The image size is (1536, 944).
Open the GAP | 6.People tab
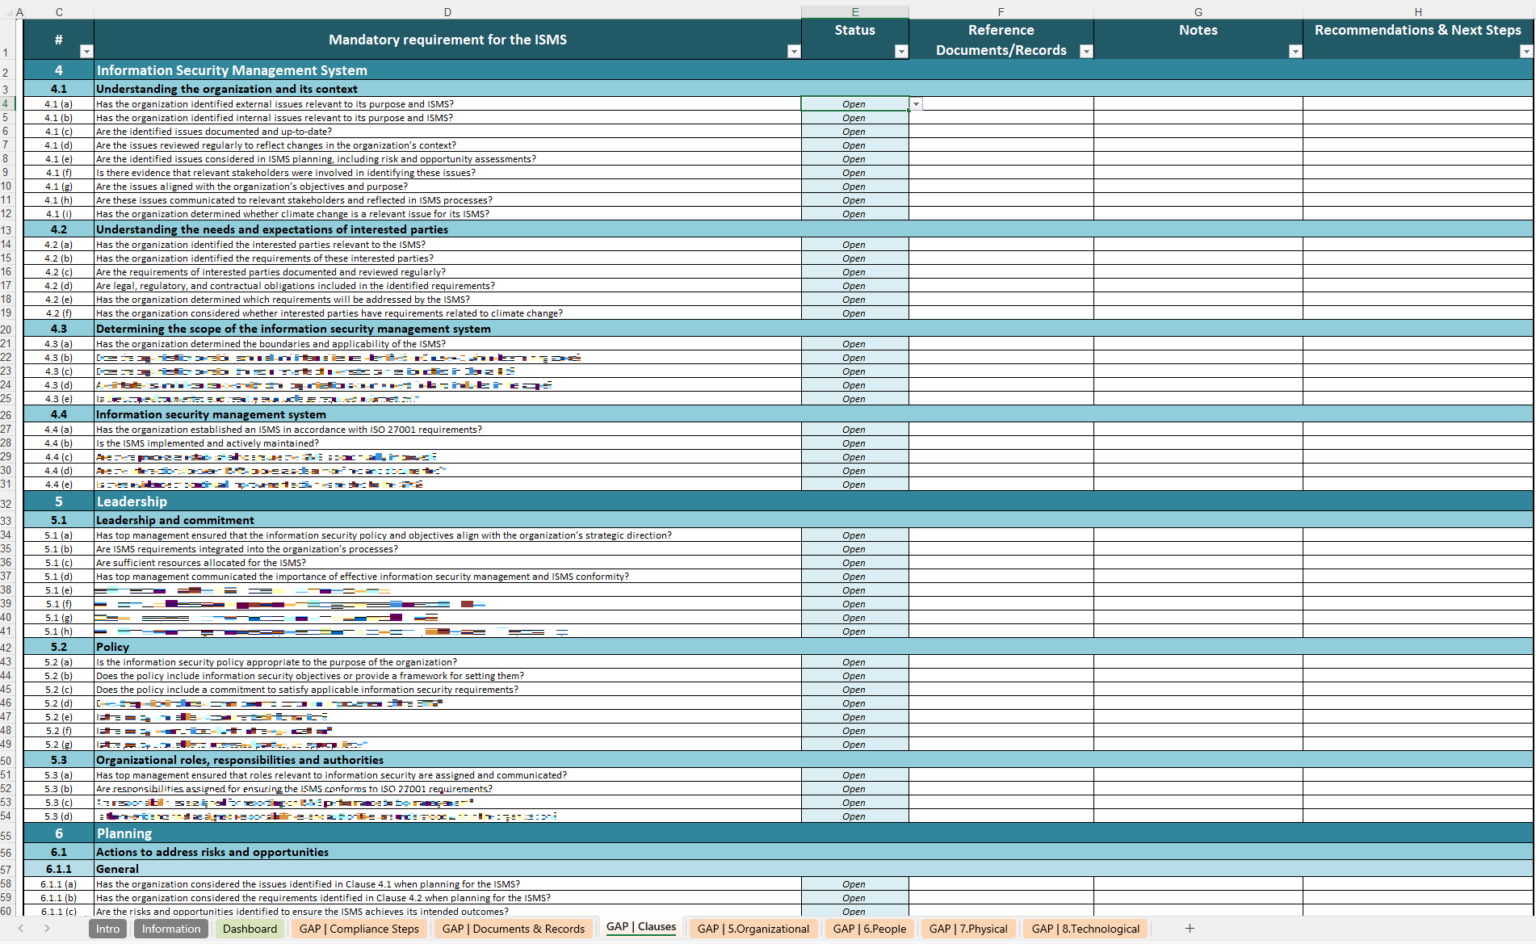pos(868,928)
